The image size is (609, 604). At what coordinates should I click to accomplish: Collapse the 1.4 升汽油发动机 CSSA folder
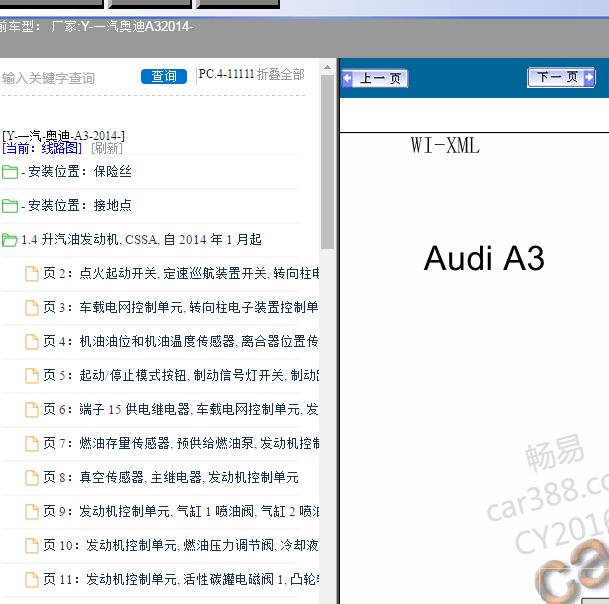[x=141, y=239]
